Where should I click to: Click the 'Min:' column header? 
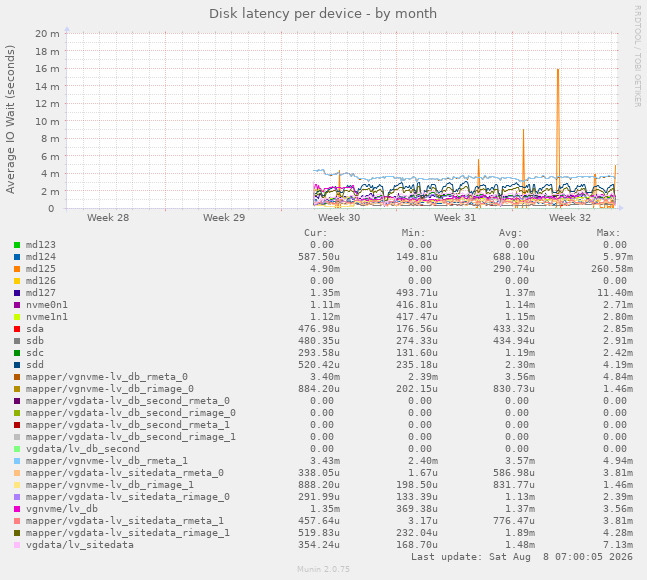pyautogui.click(x=413, y=233)
